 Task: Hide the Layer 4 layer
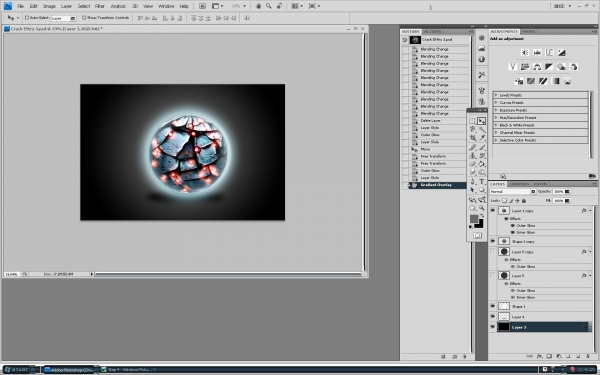coord(493,316)
